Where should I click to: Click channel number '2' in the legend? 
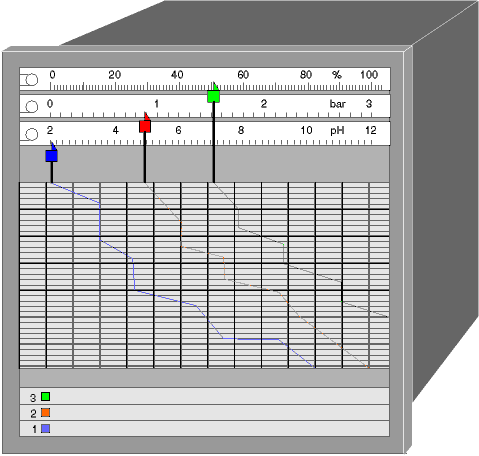click(x=33, y=414)
